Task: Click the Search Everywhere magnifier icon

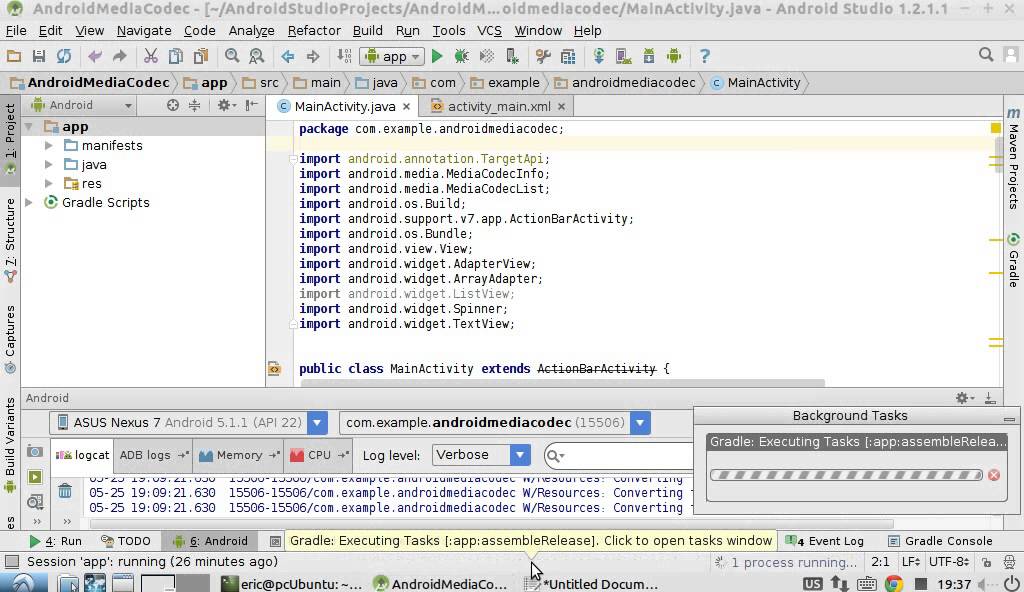Action: pyautogui.click(x=986, y=55)
